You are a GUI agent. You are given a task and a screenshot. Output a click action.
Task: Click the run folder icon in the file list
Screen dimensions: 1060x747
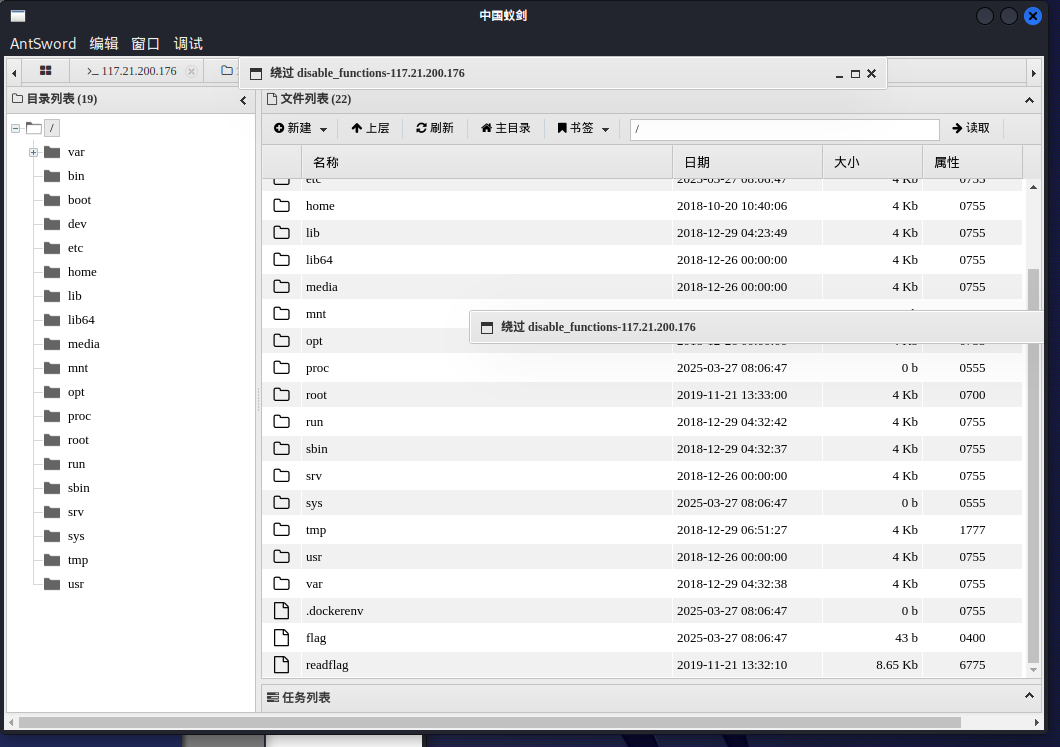[x=281, y=422]
